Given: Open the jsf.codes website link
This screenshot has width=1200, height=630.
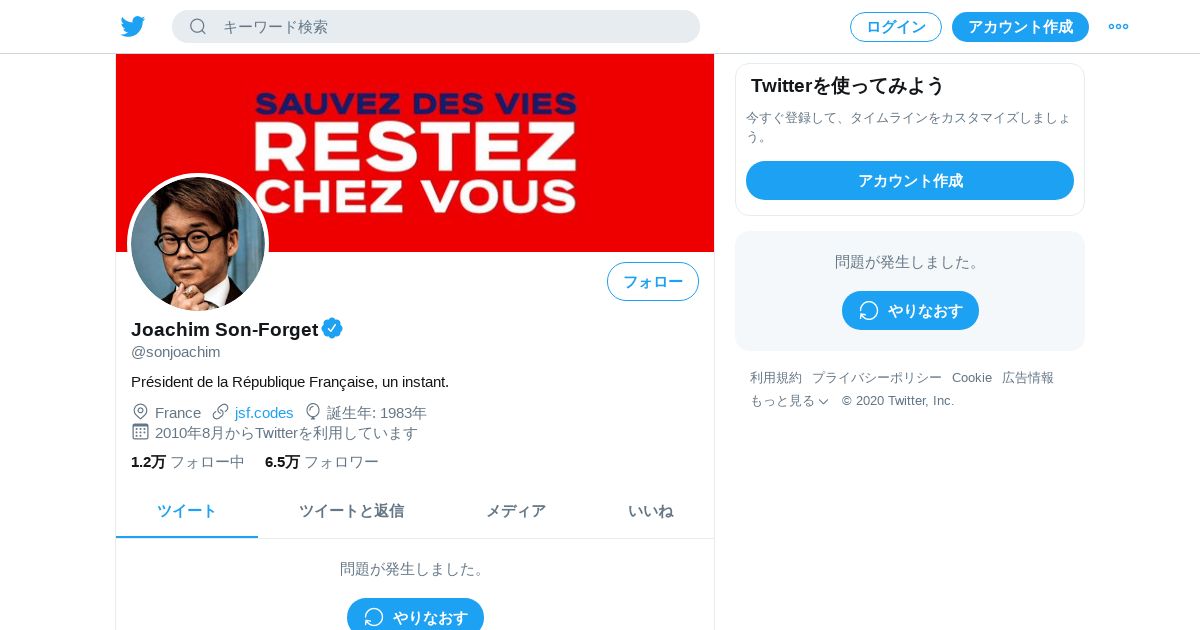Looking at the screenshot, I should (x=264, y=412).
